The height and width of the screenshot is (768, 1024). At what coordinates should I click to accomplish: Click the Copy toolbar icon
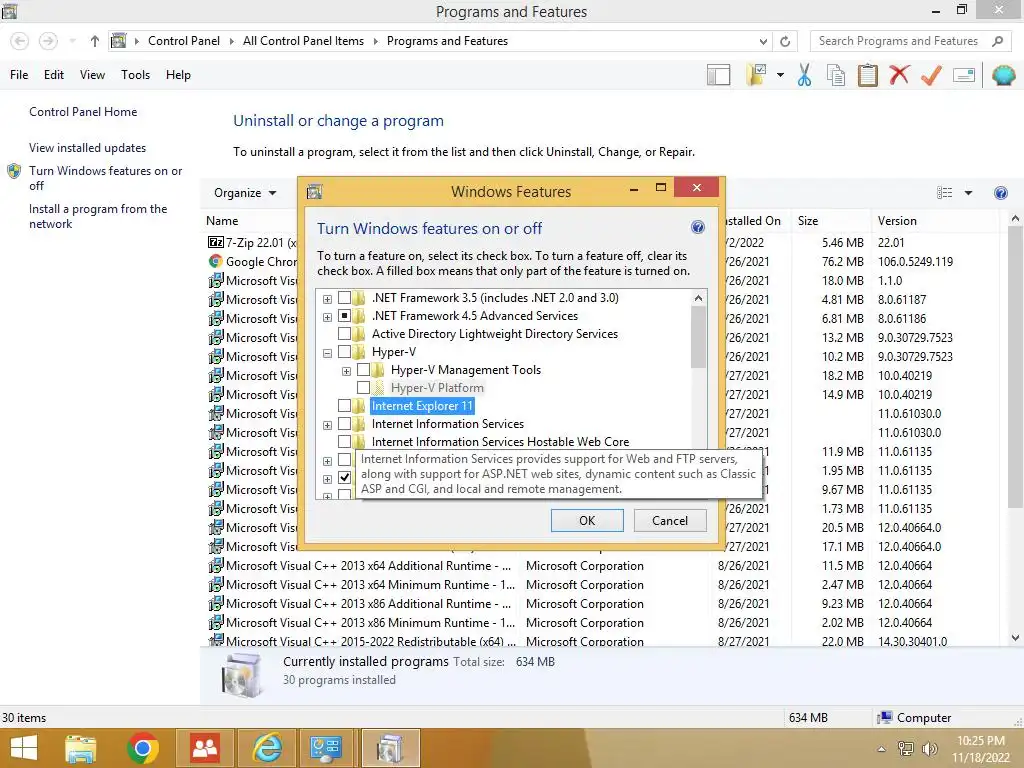pyautogui.click(x=836, y=75)
